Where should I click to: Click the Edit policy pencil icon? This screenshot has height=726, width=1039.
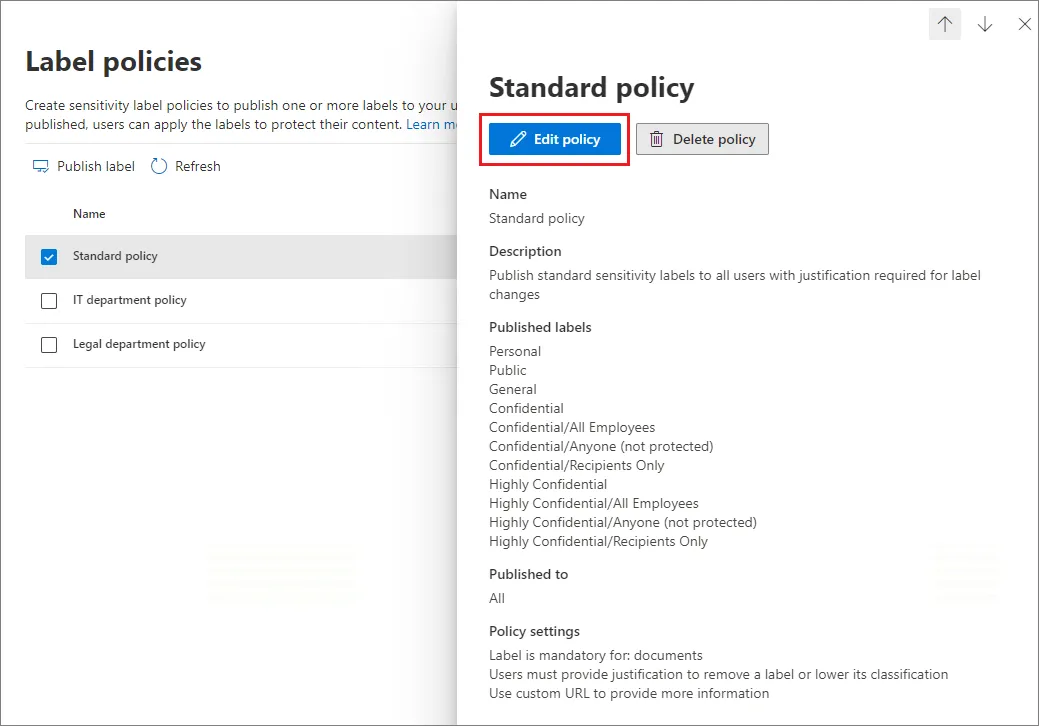pyautogui.click(x=517, y=140)
